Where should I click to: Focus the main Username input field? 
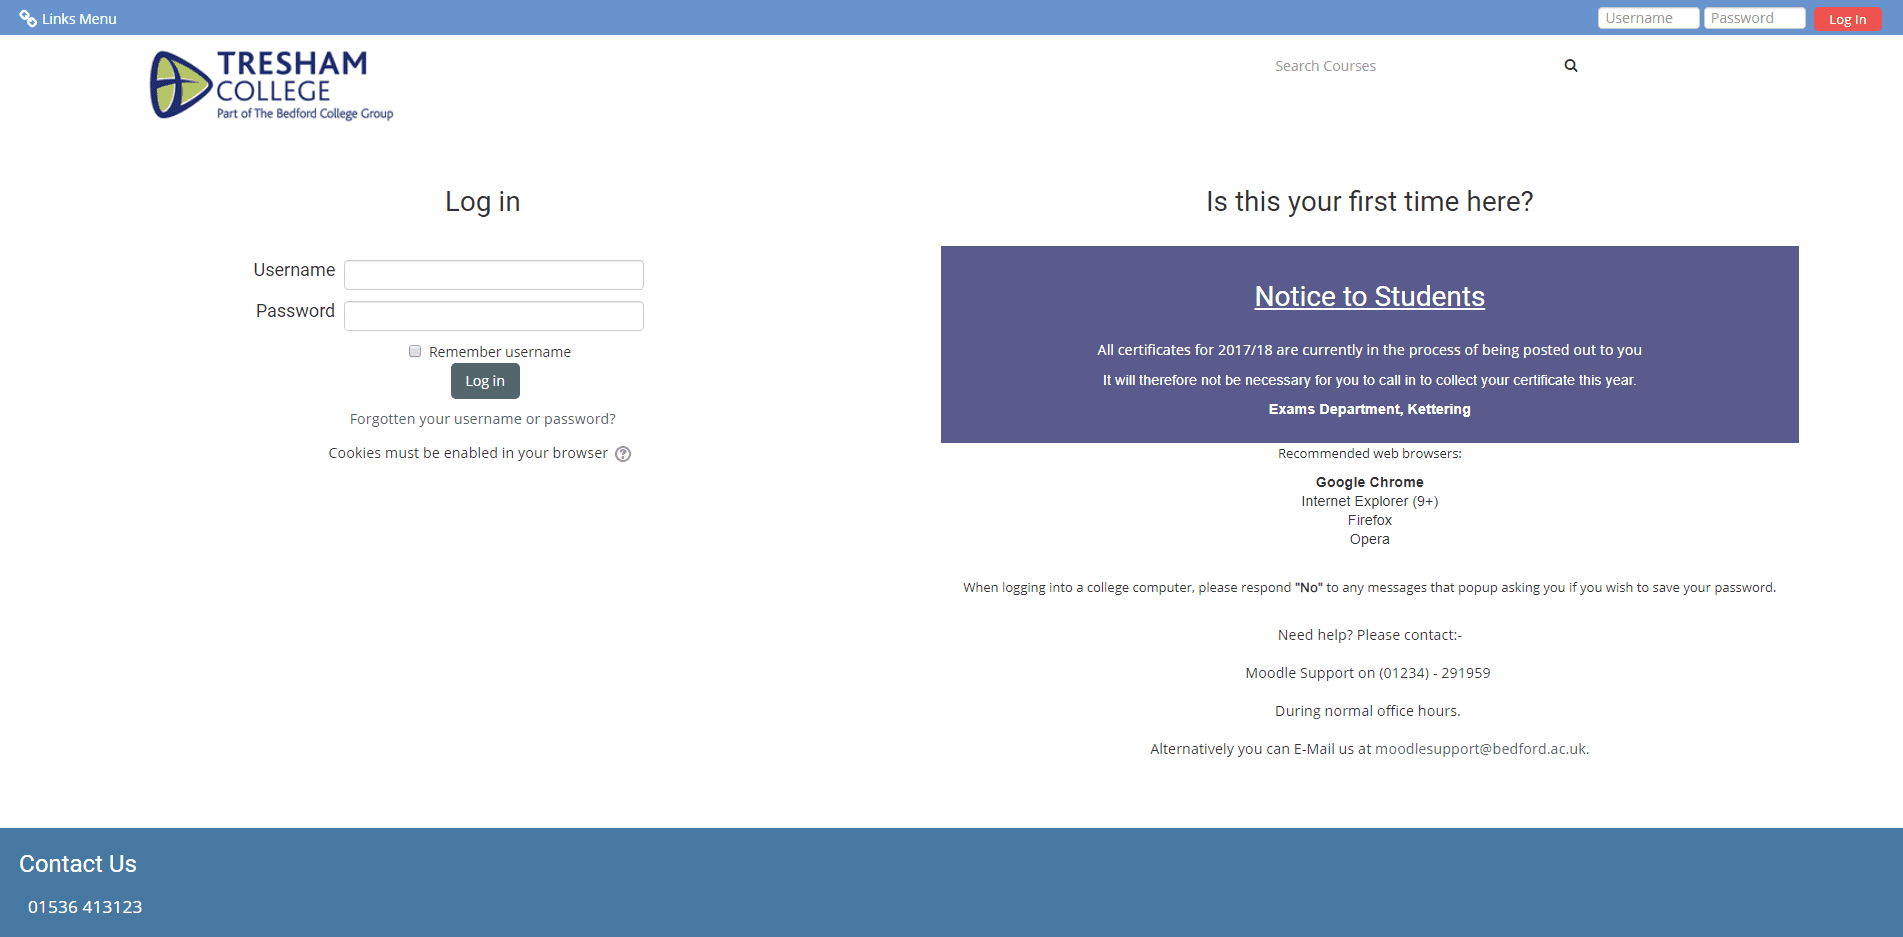(x=494, y=275)
